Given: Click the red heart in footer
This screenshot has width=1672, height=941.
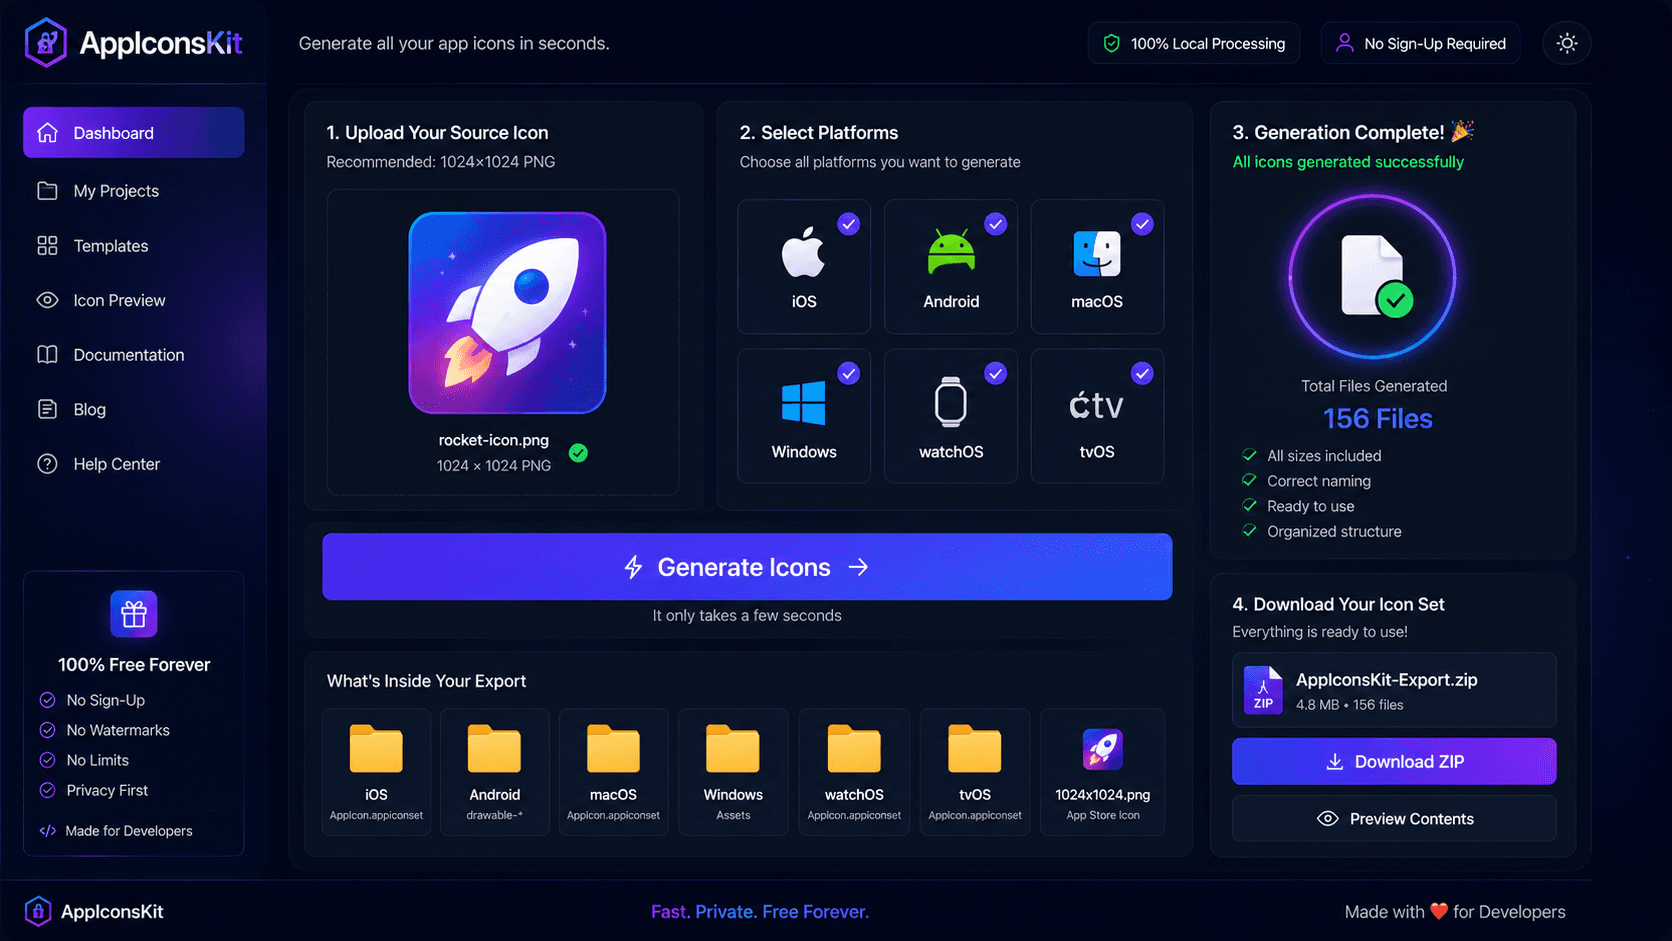Looking at the screenshot, I should [x=1439, y=911].
